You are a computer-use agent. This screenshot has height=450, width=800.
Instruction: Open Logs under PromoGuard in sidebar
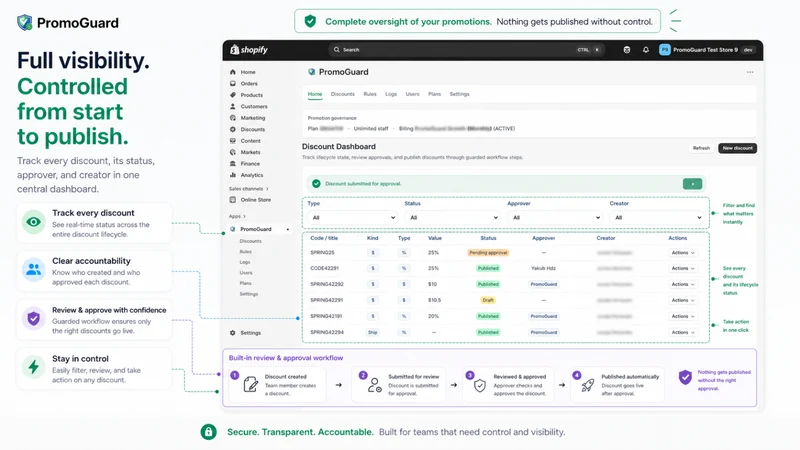tap(245, 262)
